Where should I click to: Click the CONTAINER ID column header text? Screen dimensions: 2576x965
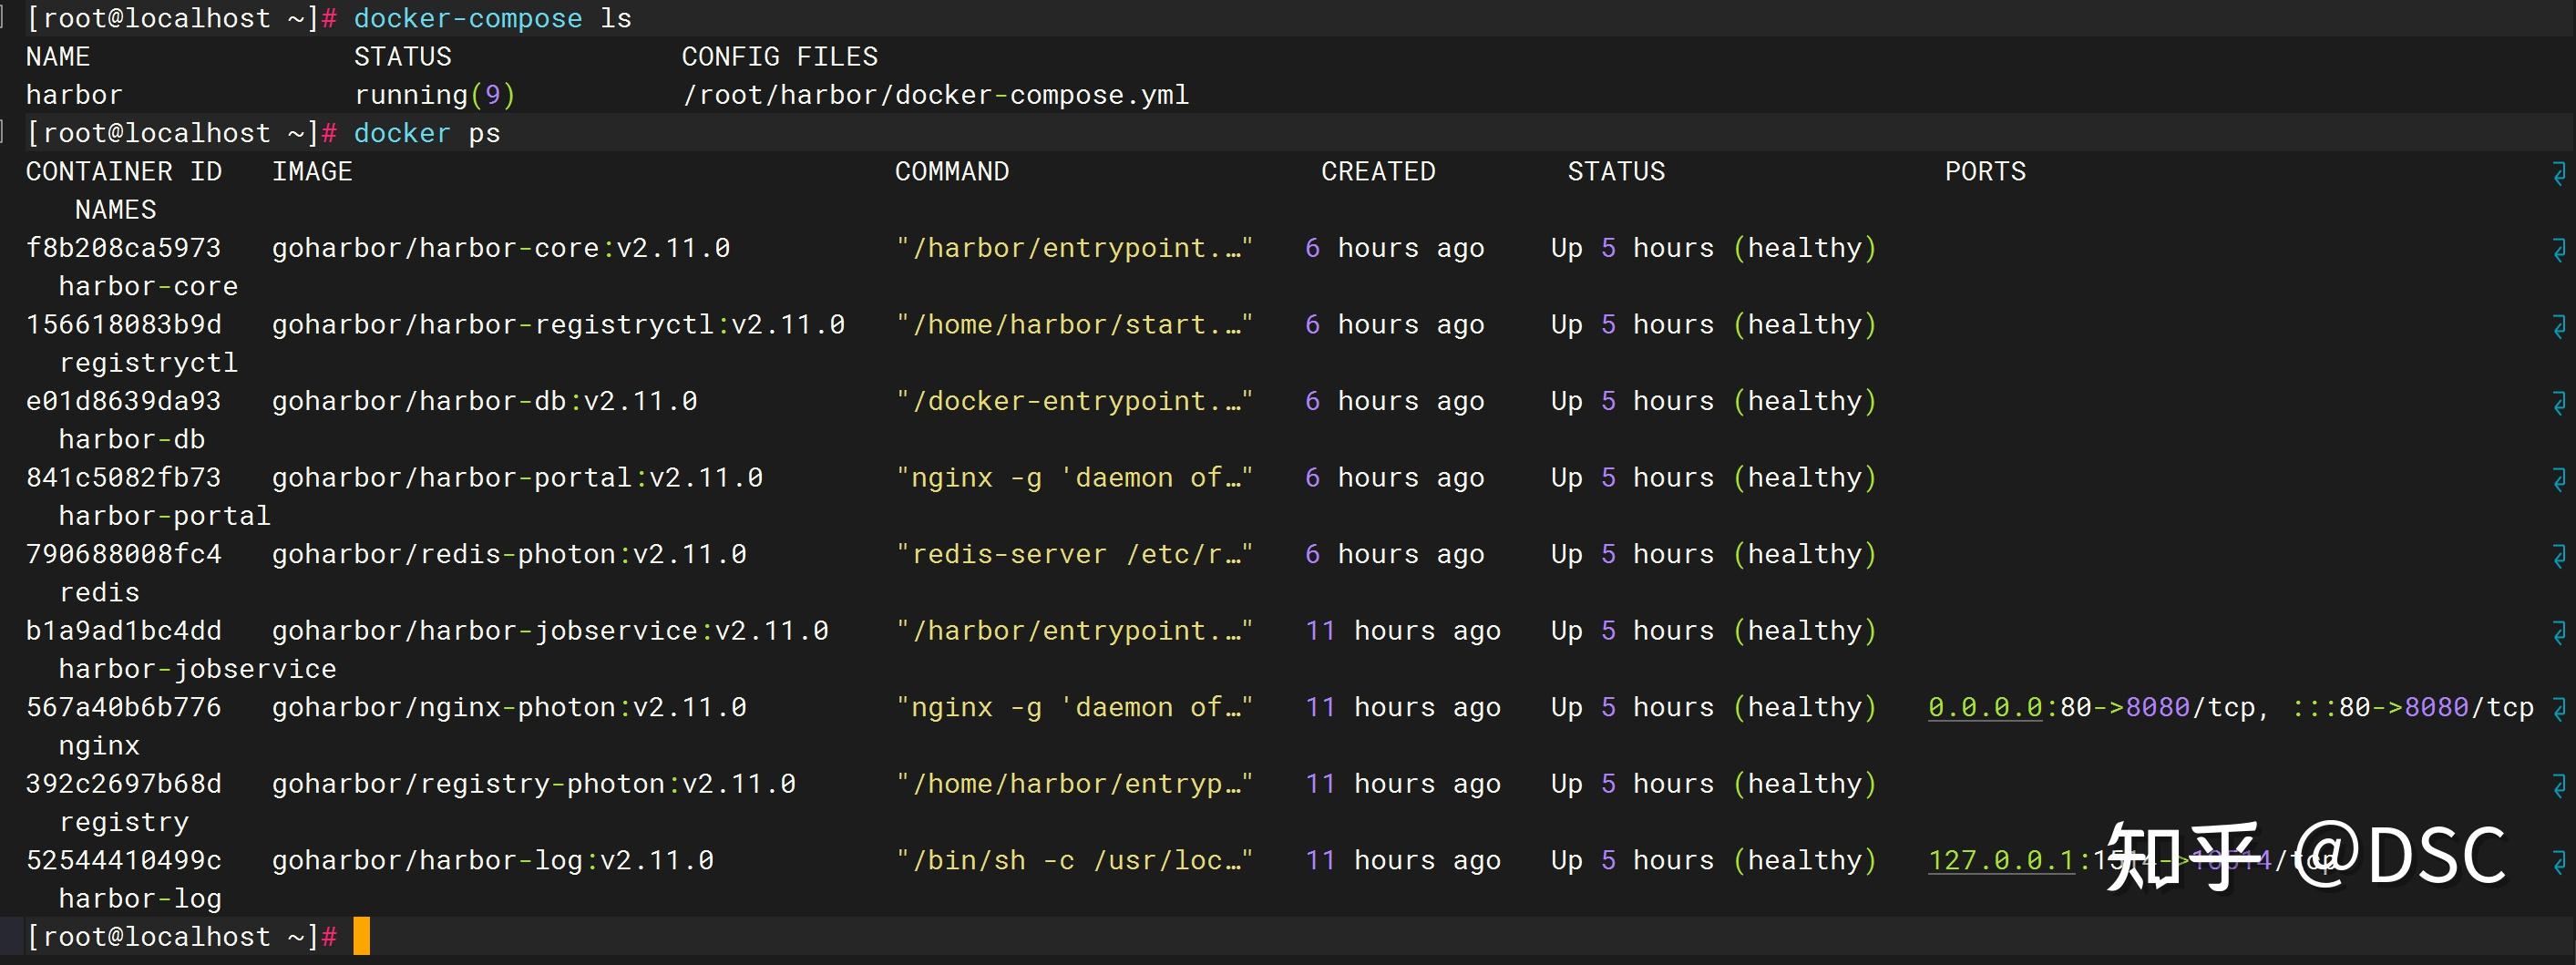tap(123, 171)
